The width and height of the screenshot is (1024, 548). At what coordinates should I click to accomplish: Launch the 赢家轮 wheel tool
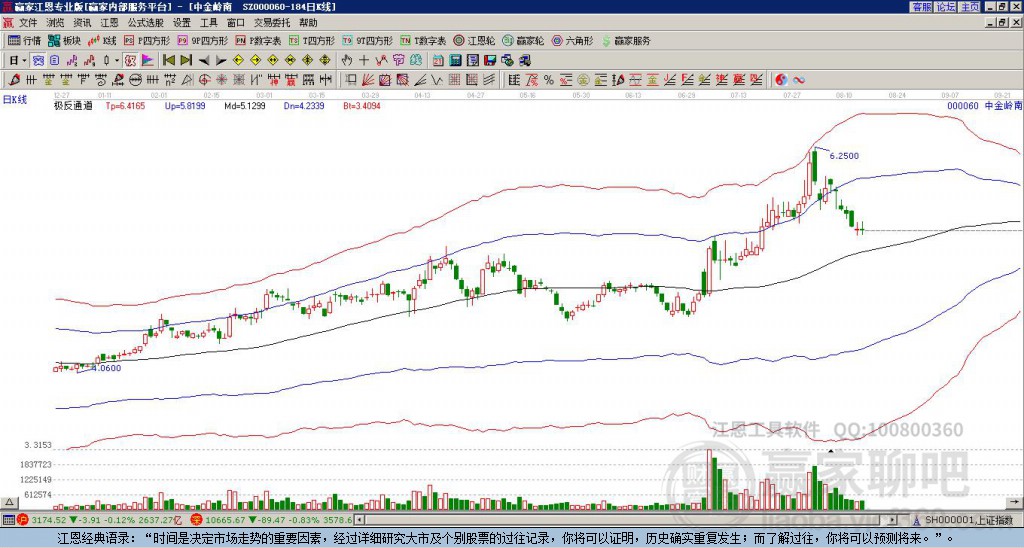click(523, 40)
